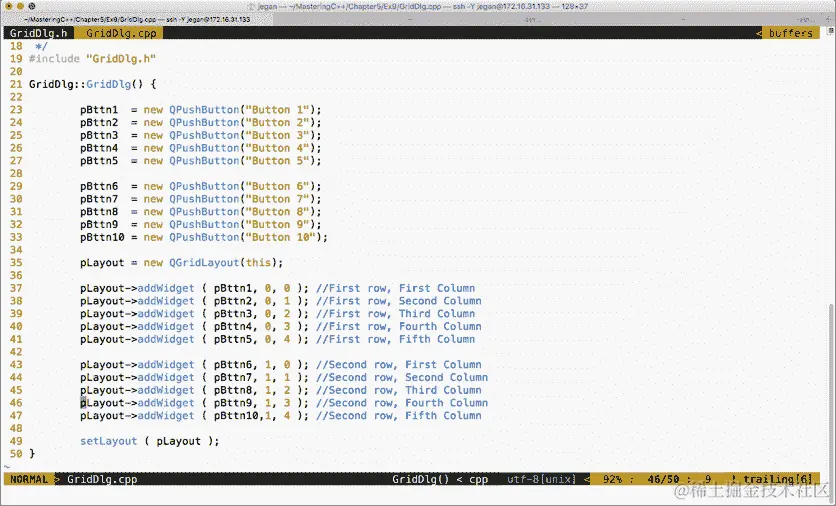The image size is (836, 506).
Task: Click setLayout on line 49
Action: pyautogui.click(x=108, y=441)
